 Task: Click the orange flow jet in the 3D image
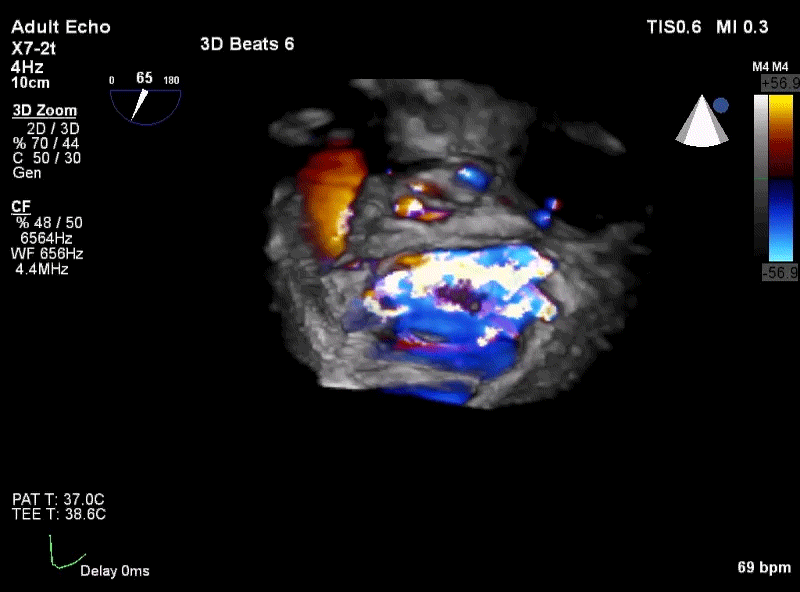(331, 204)
